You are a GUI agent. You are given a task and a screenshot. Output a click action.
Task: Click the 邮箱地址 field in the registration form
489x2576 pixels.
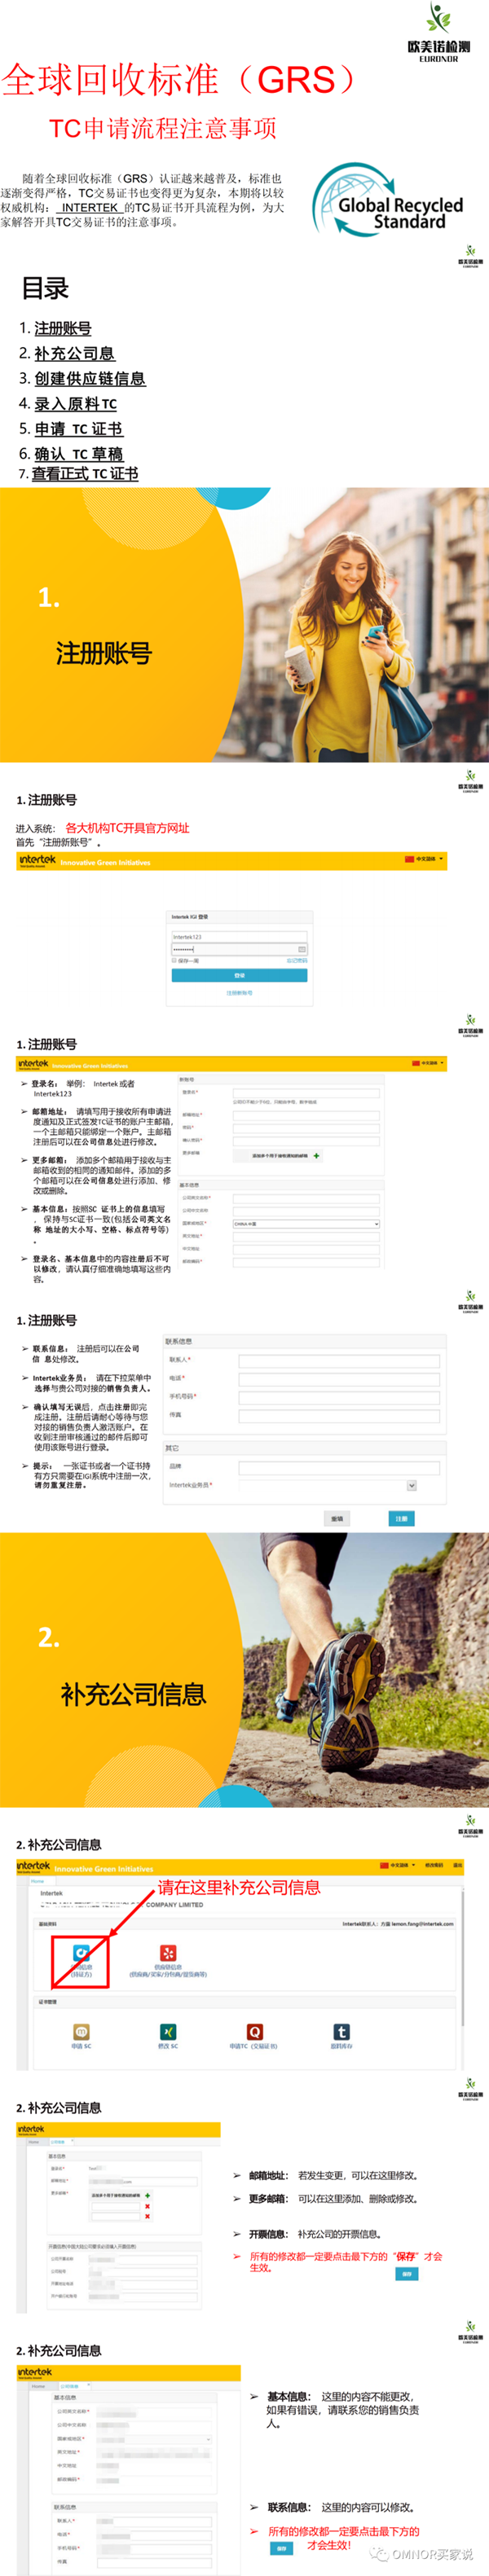(x=306, y=1115)
